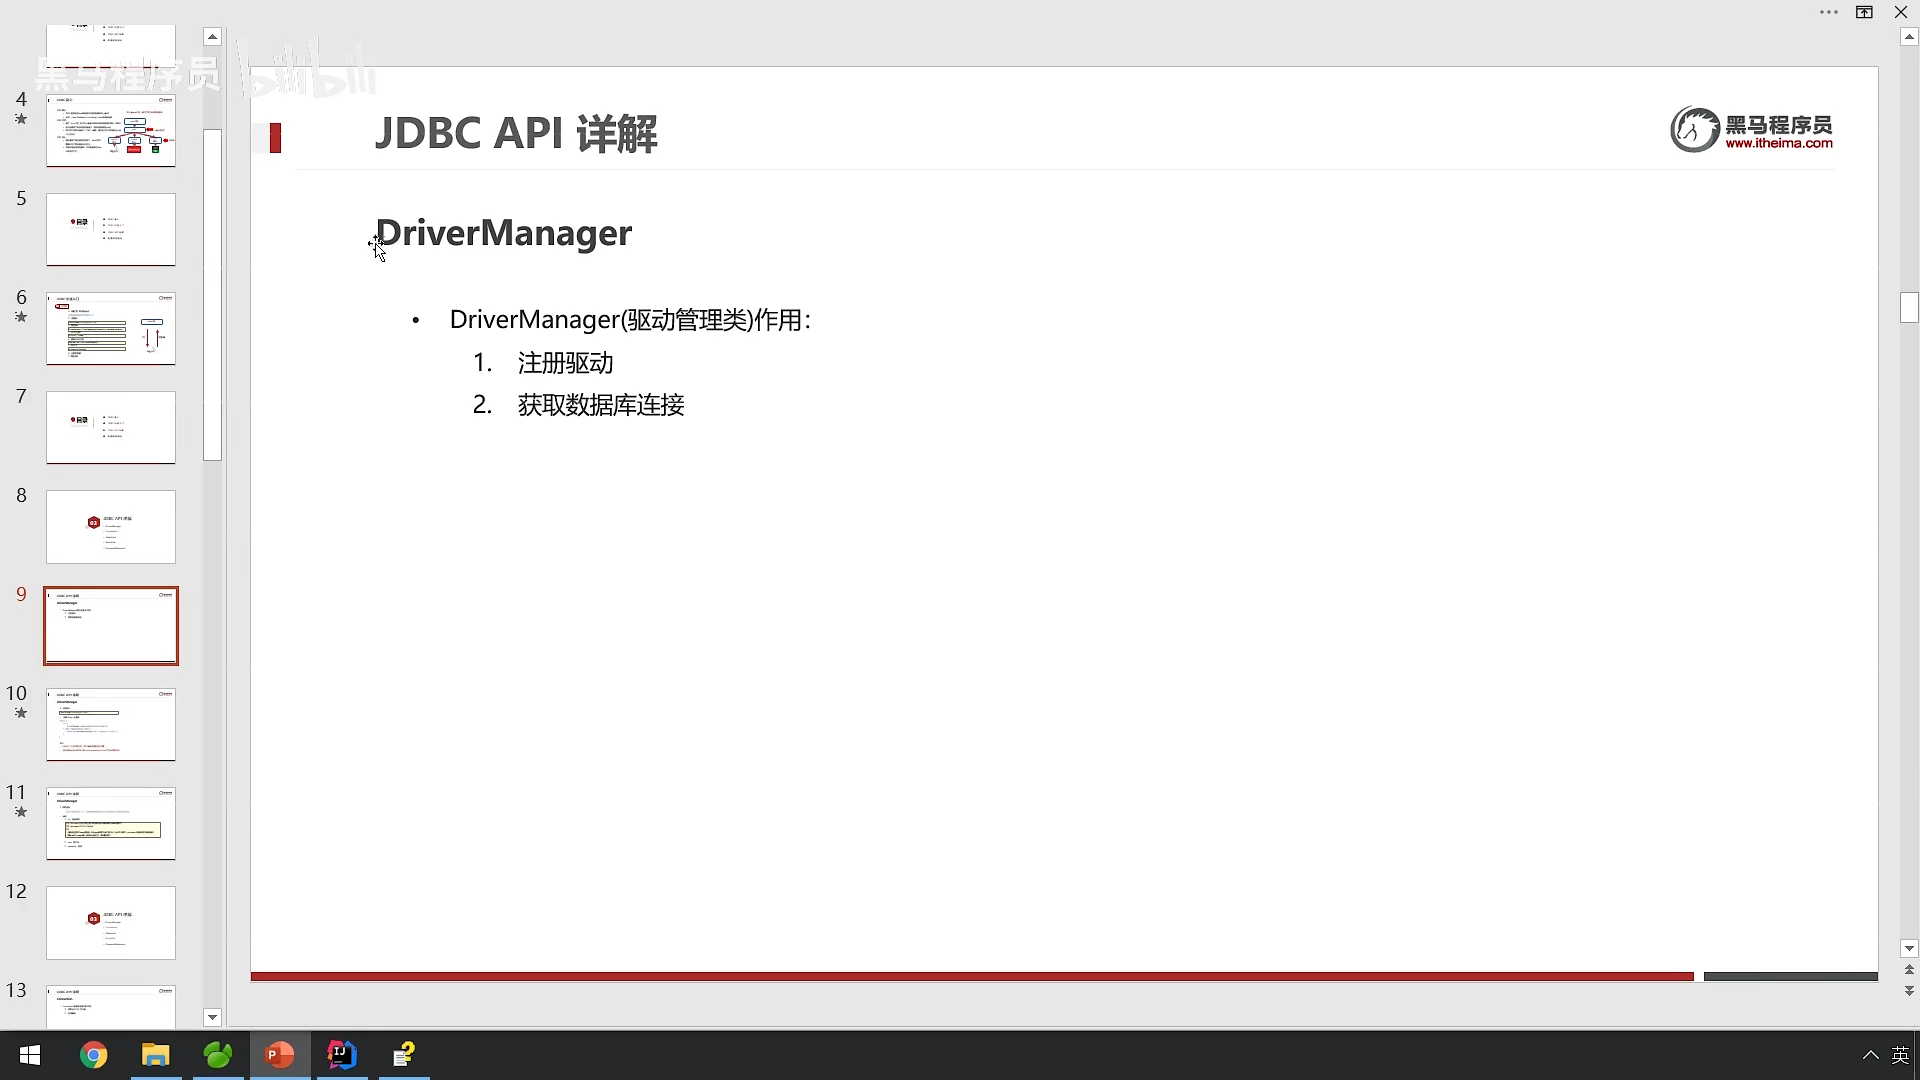1920x1080 pixels.
Task: Open the three-dots more options menu
Action: coord(1829,12)
